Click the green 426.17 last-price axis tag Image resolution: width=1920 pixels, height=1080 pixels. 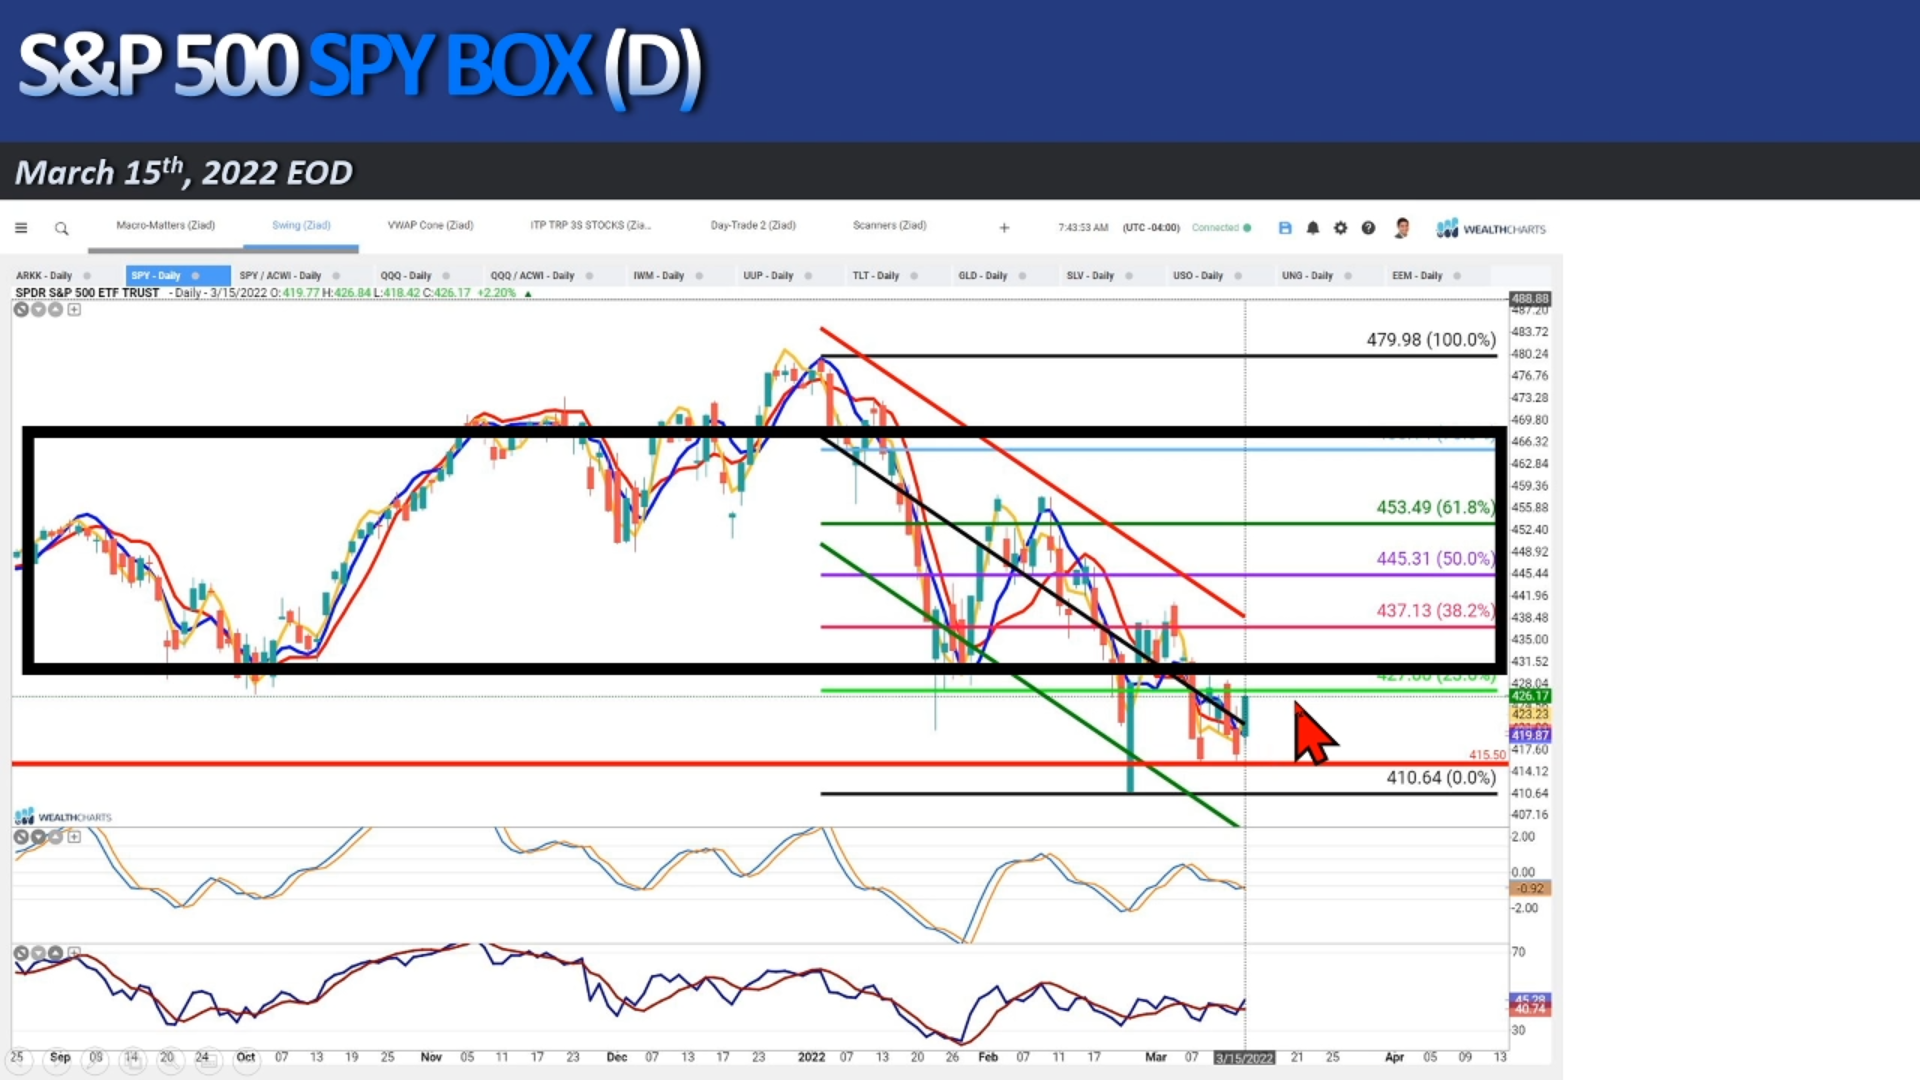click(x=1529, y=696)
